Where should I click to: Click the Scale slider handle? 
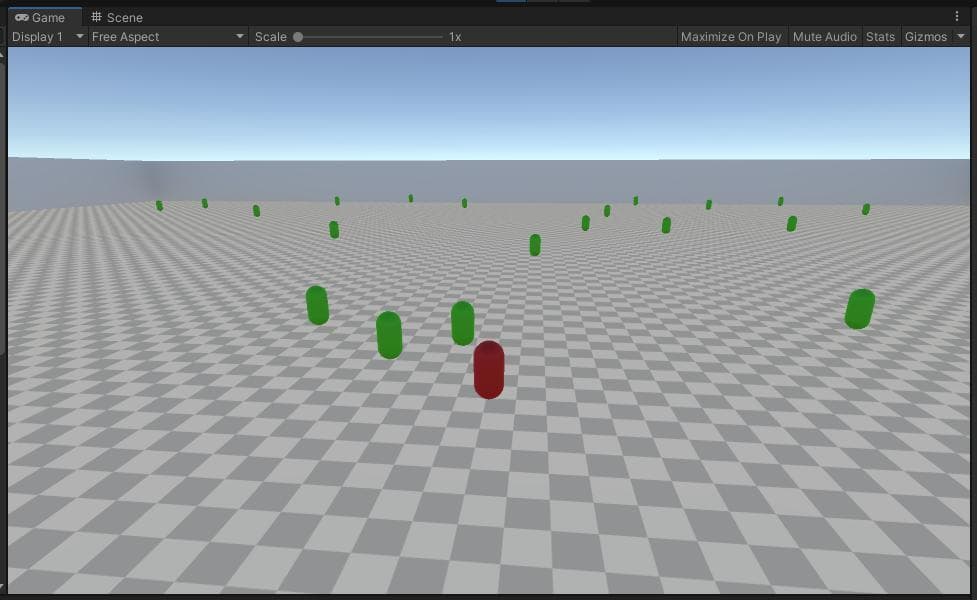tap(298, 37)
